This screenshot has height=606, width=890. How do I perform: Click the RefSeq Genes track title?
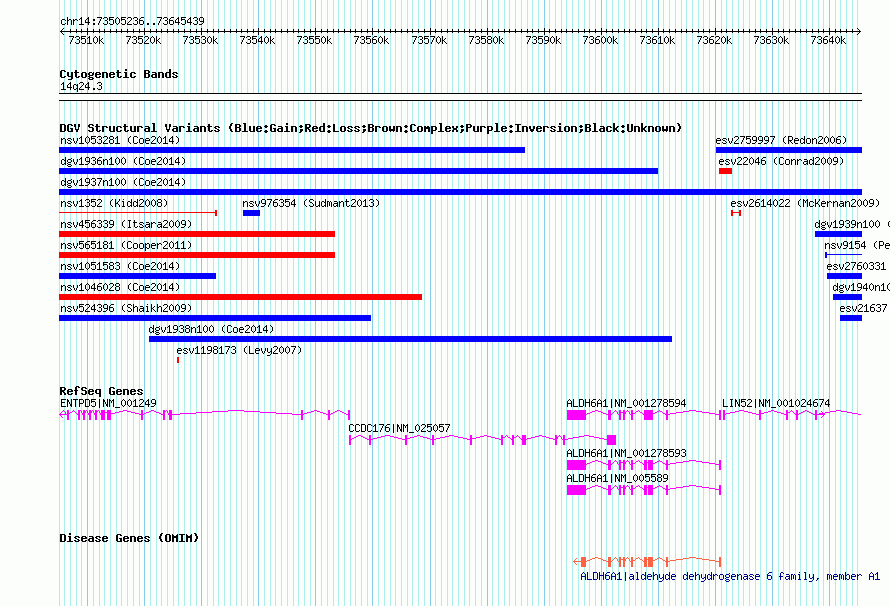point(101,391)
